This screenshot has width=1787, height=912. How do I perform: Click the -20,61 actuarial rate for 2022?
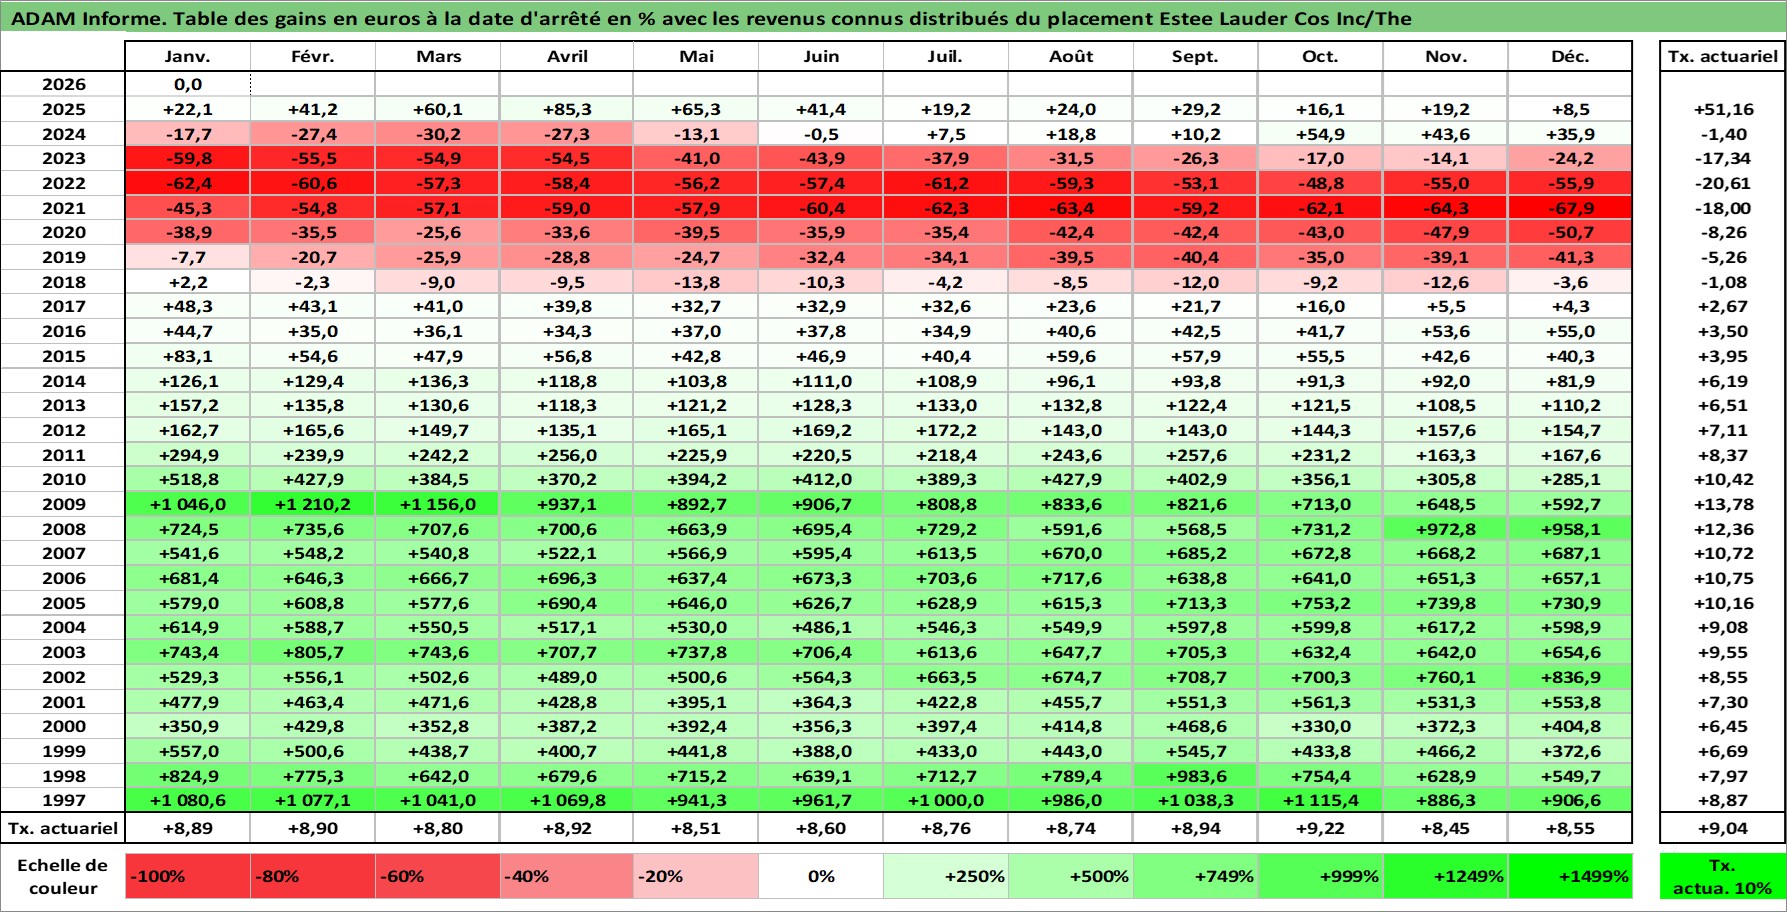pyautogui.click(x=1722, y=183)
